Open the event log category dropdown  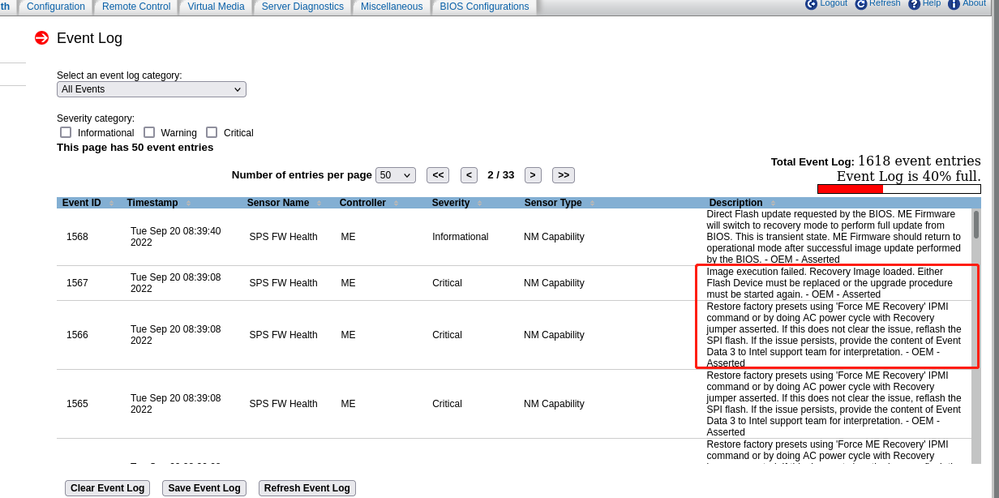point(152,89)
